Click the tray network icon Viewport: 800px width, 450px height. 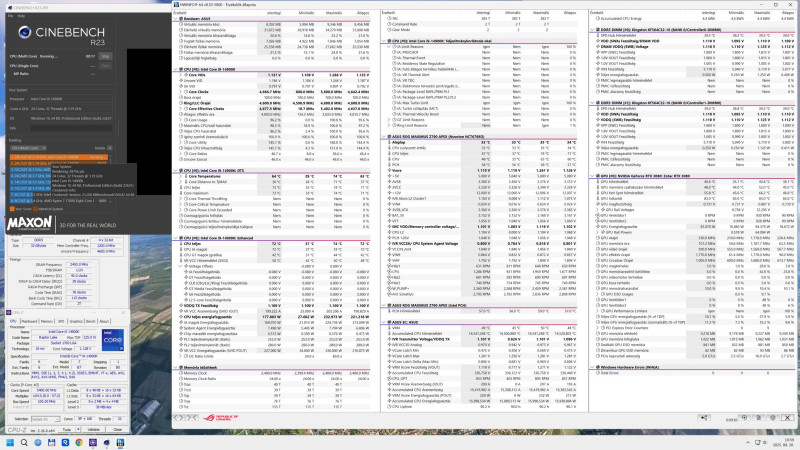pyautogui.click(x=758, y=442)
